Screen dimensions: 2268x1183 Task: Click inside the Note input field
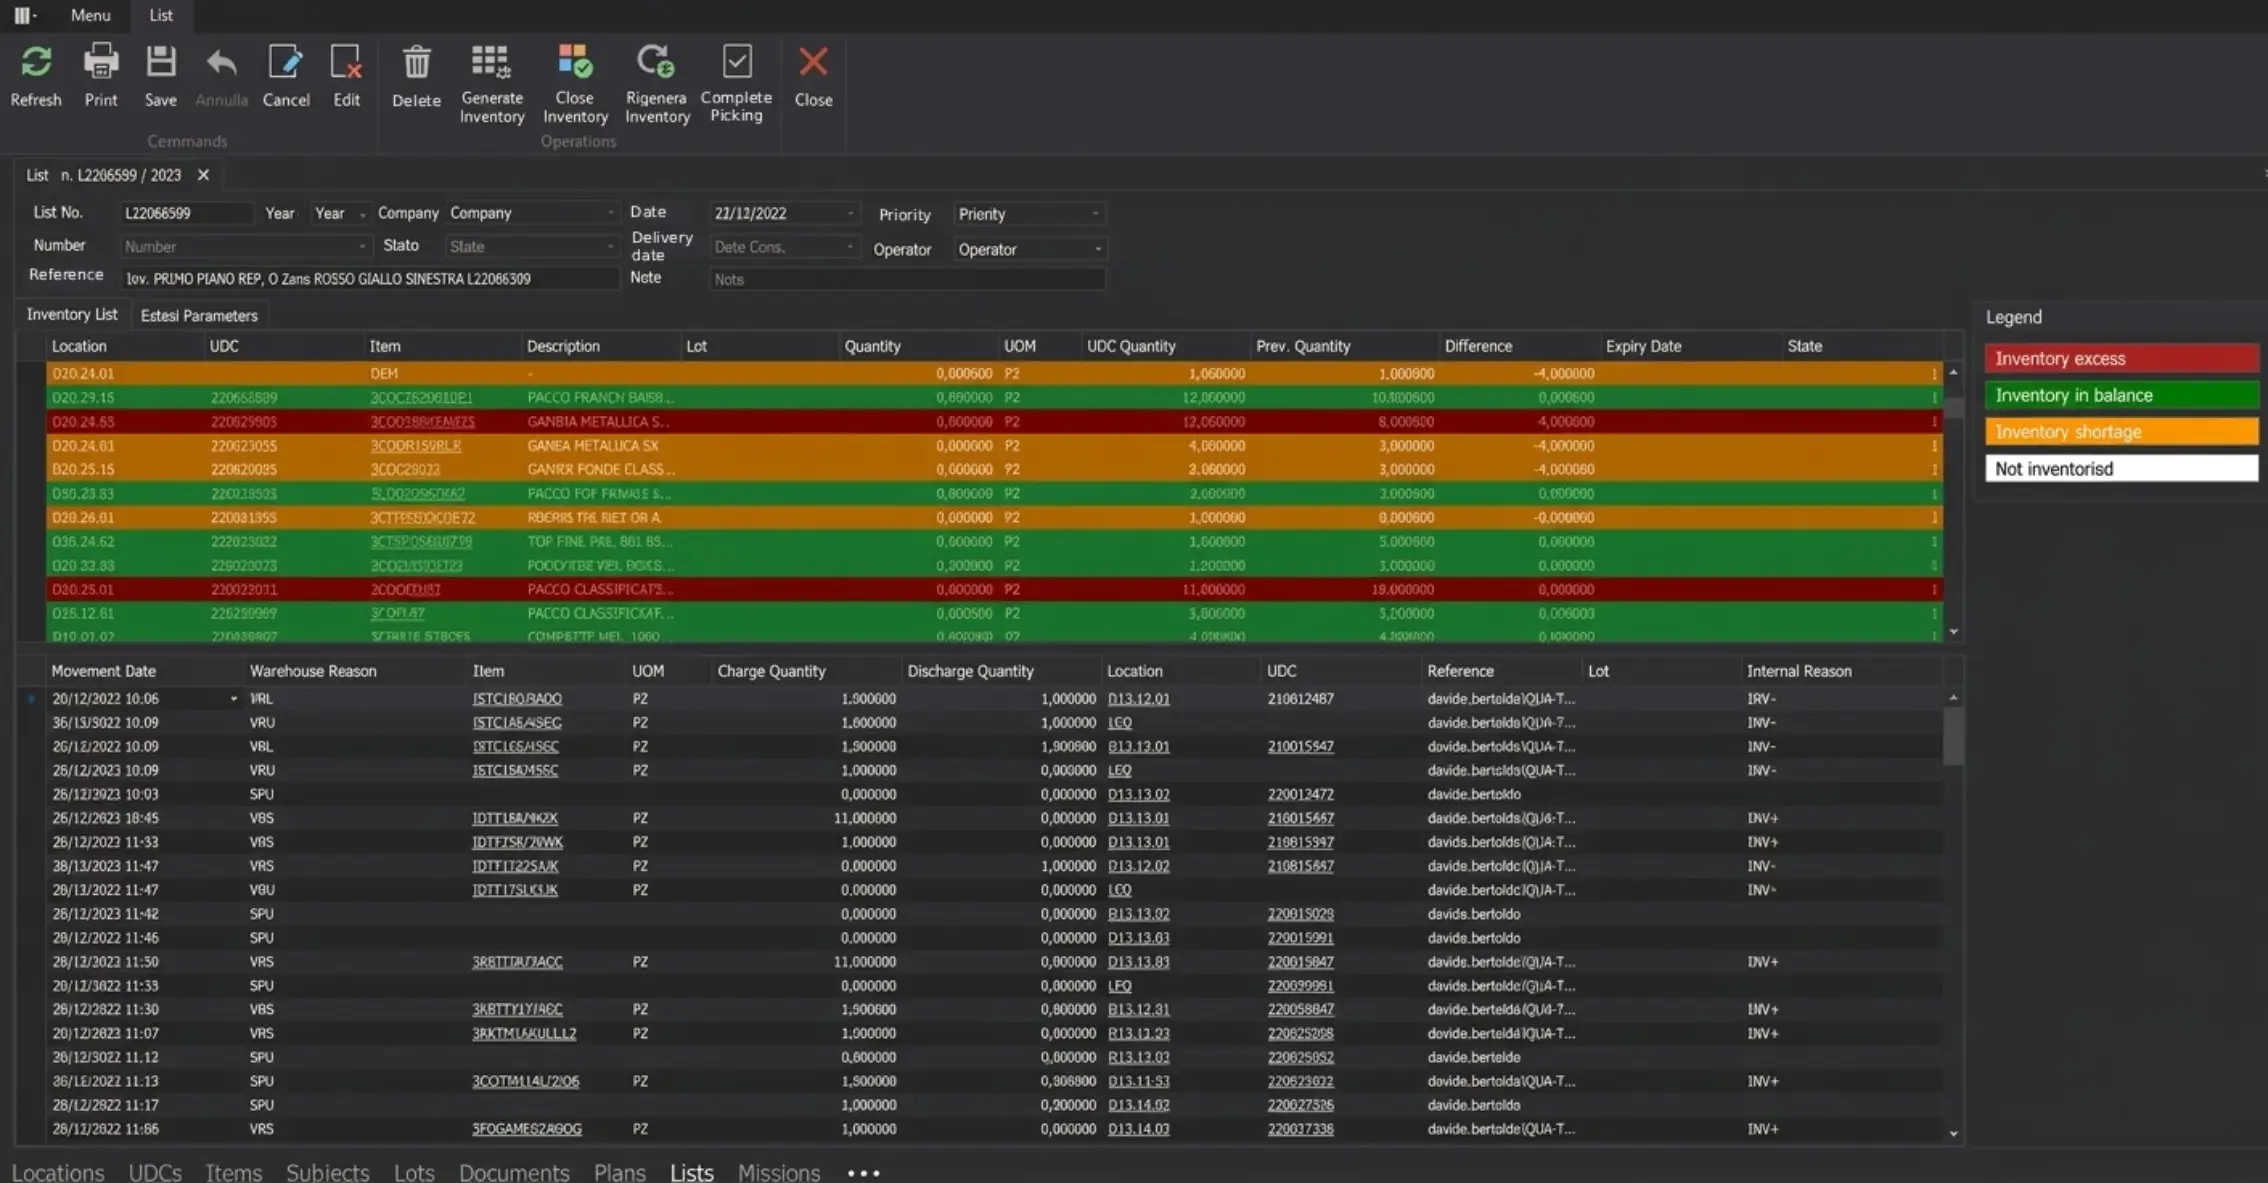pyautogui.click(x=905, y=279)
